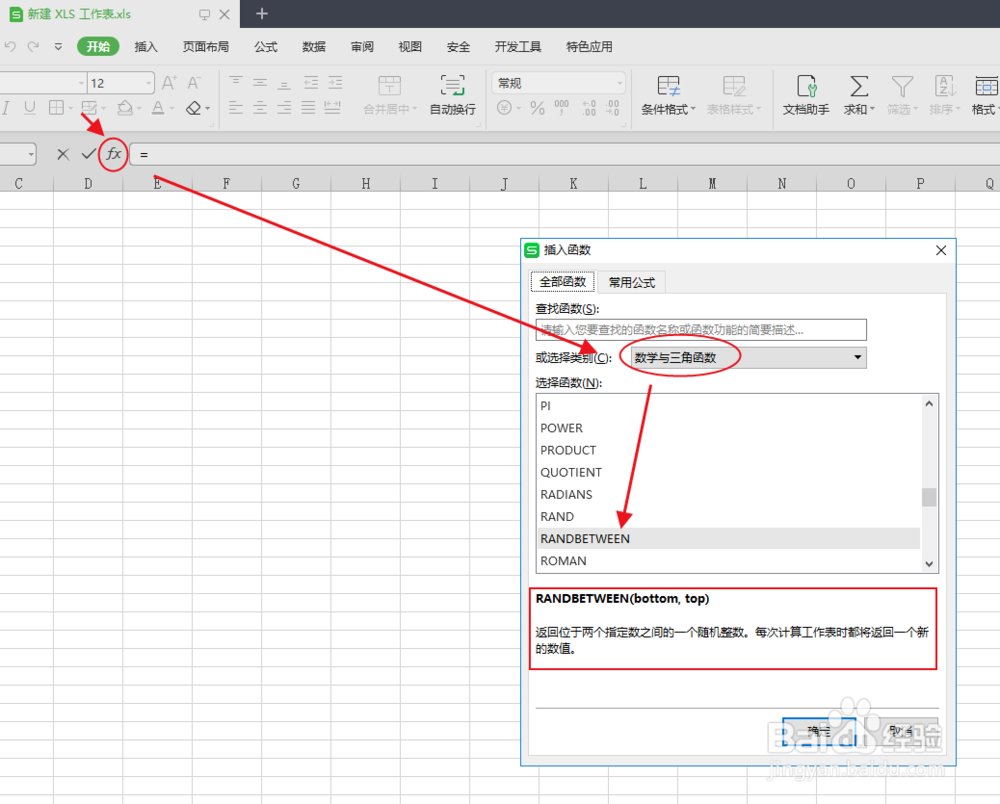The height and width of the screenshot is (804, 1000).
Task: Switch to the 开发工具 ribbon tab
Action: pyautogui.click(x=518, y=47)
